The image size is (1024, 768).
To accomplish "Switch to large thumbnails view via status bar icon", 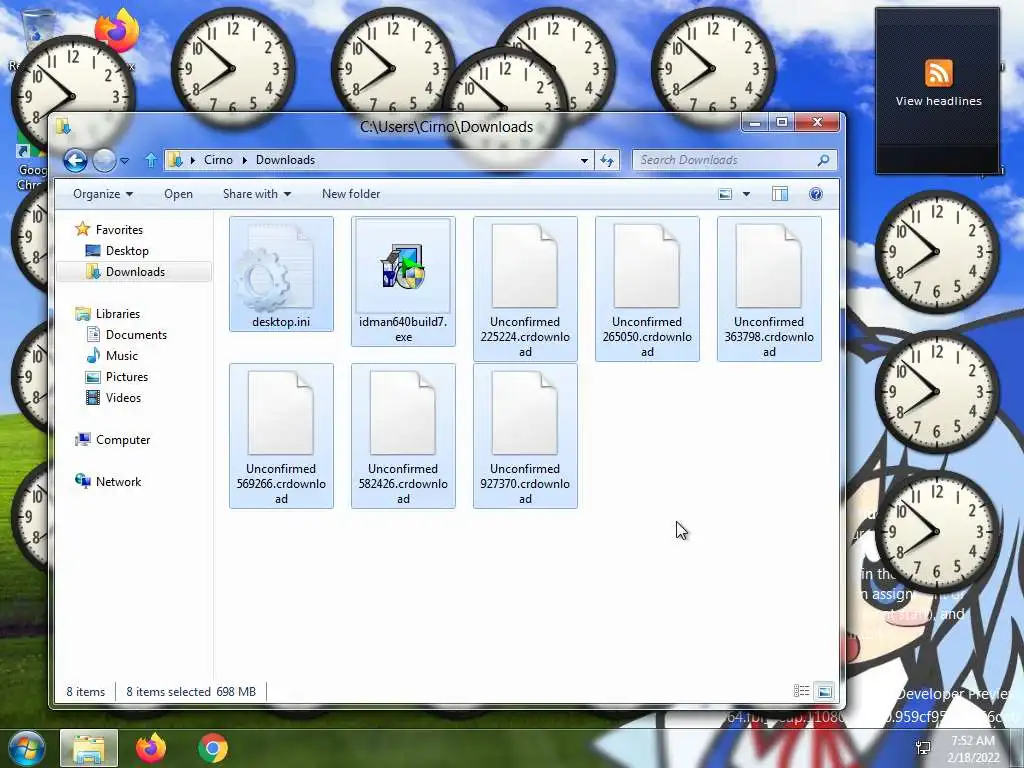I will [x=825, y=691].
